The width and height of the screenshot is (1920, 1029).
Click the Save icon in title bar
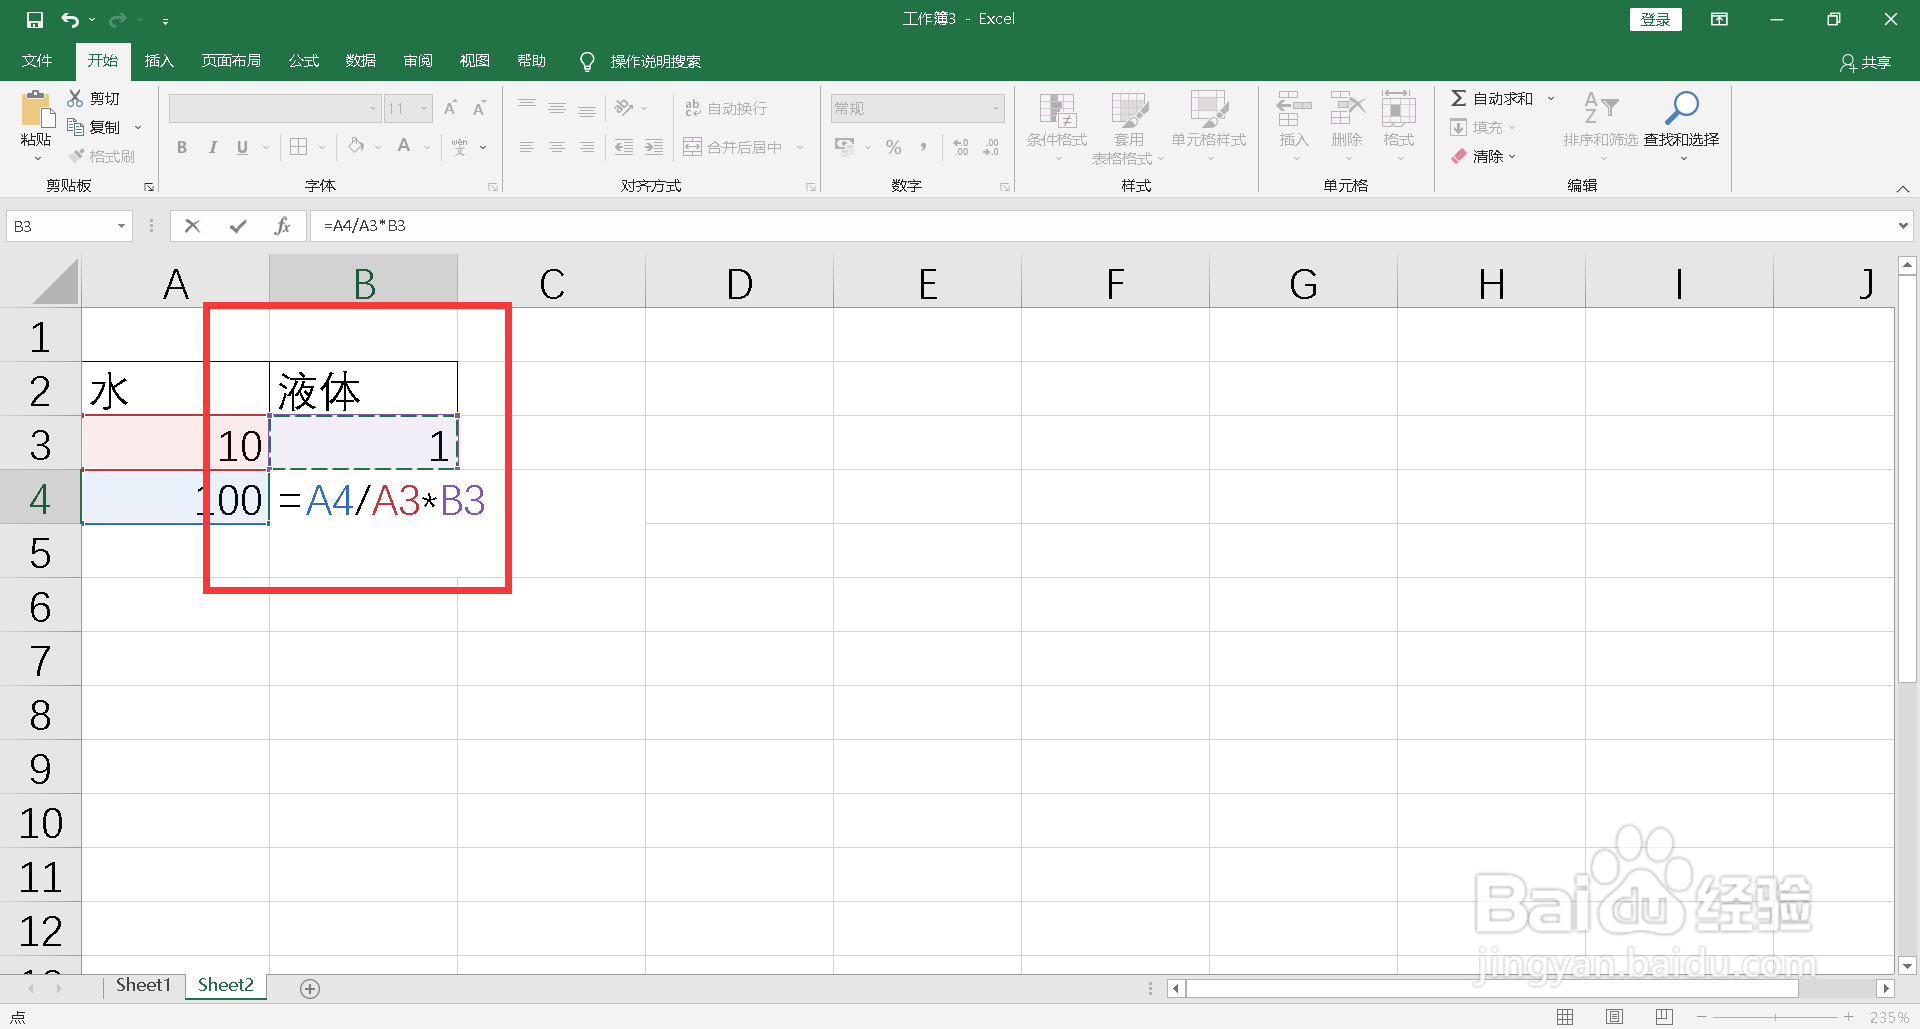35,19
